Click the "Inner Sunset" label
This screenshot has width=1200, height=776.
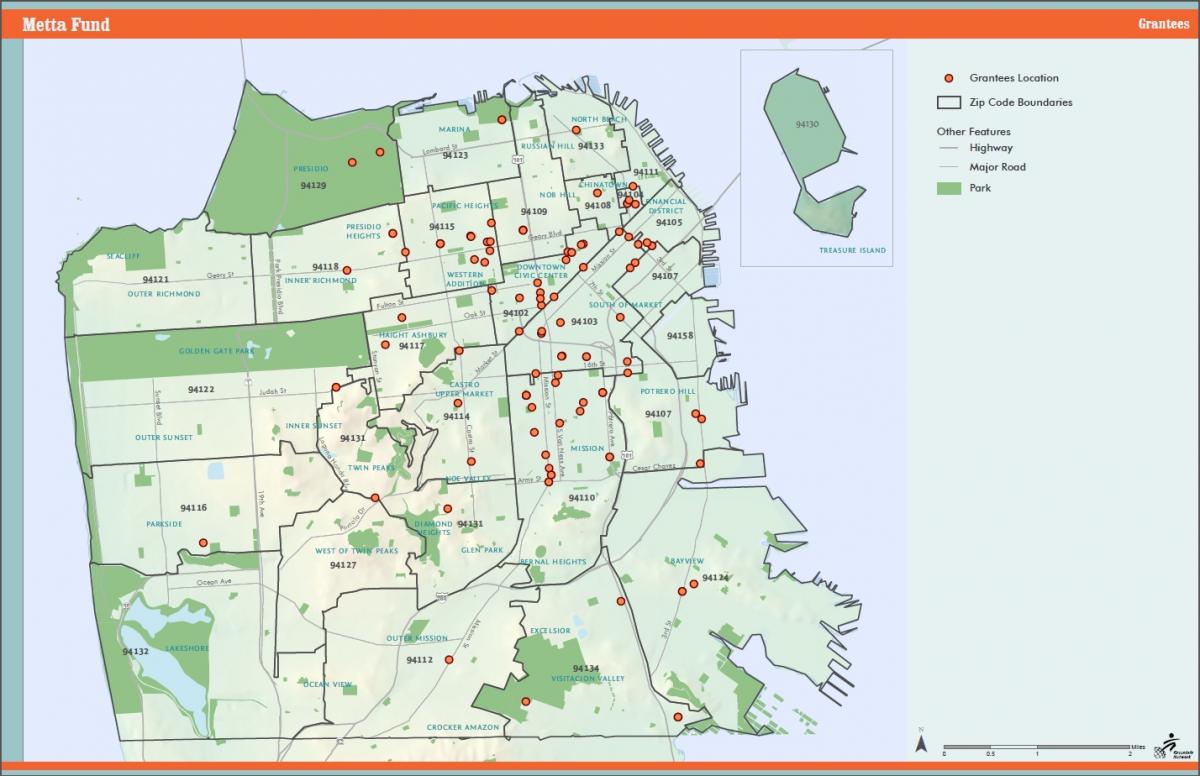pos(314,426)
